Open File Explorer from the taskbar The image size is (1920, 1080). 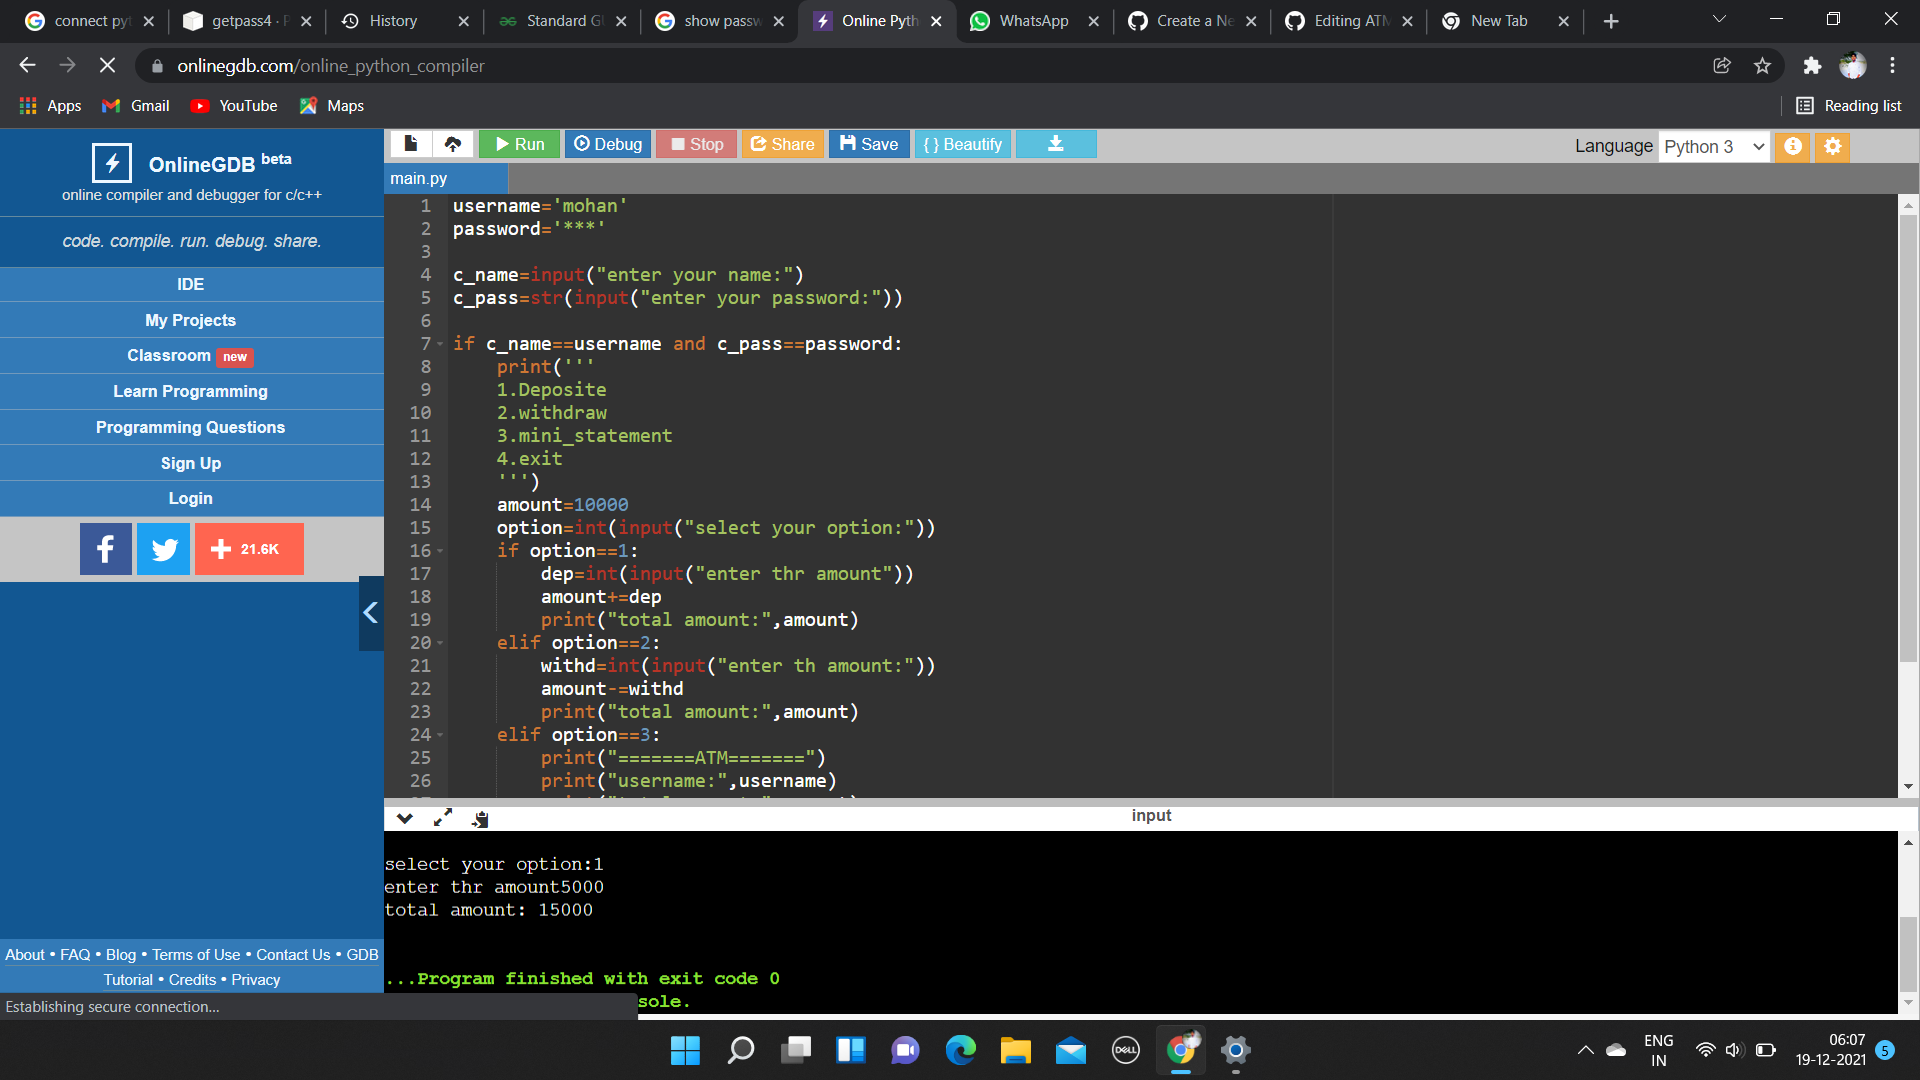click(1015, 1050)
